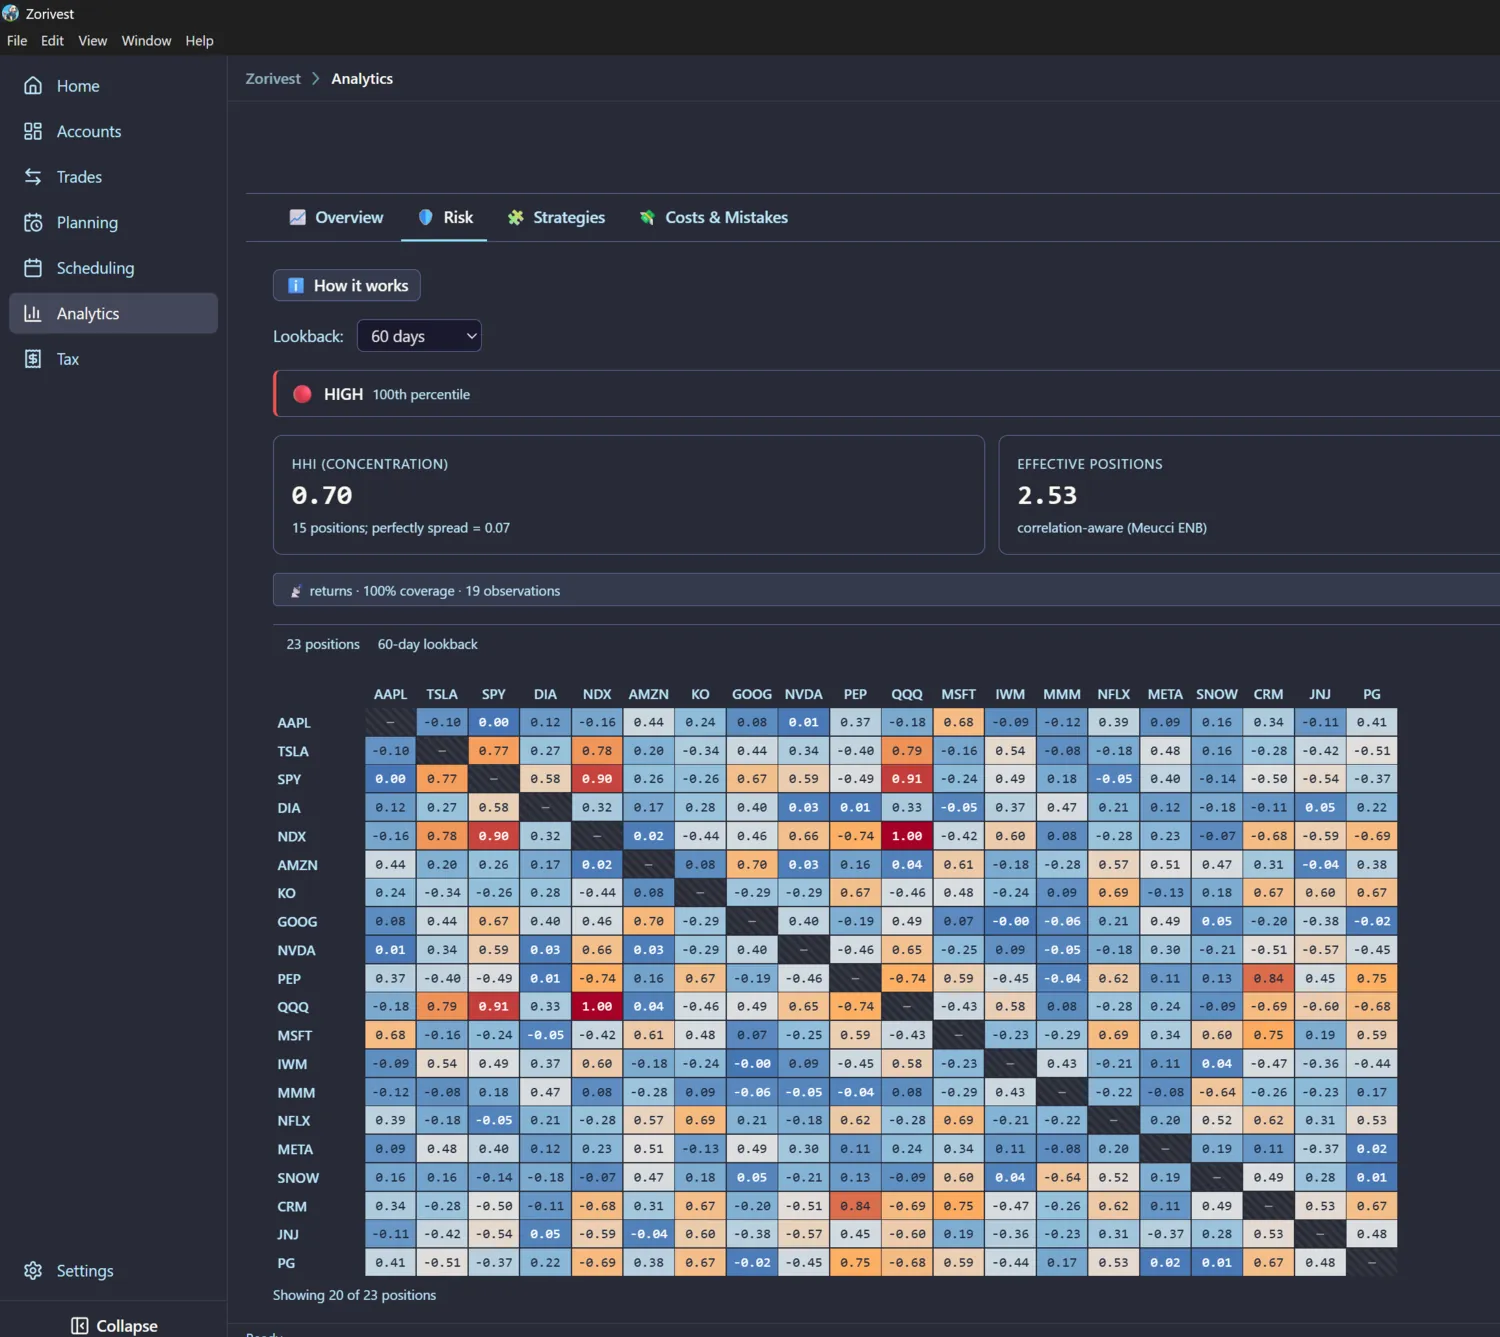Click the JNJ row label

288,1235
